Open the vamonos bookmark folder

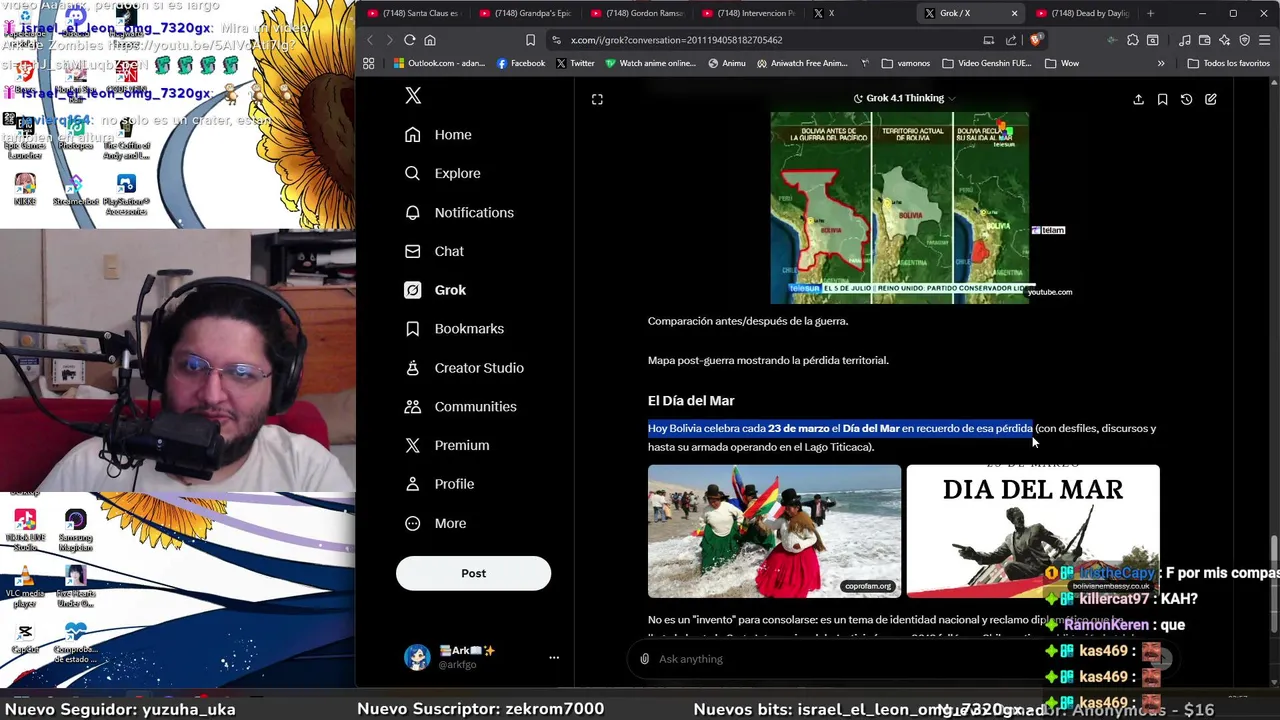[x=906, y=63]
